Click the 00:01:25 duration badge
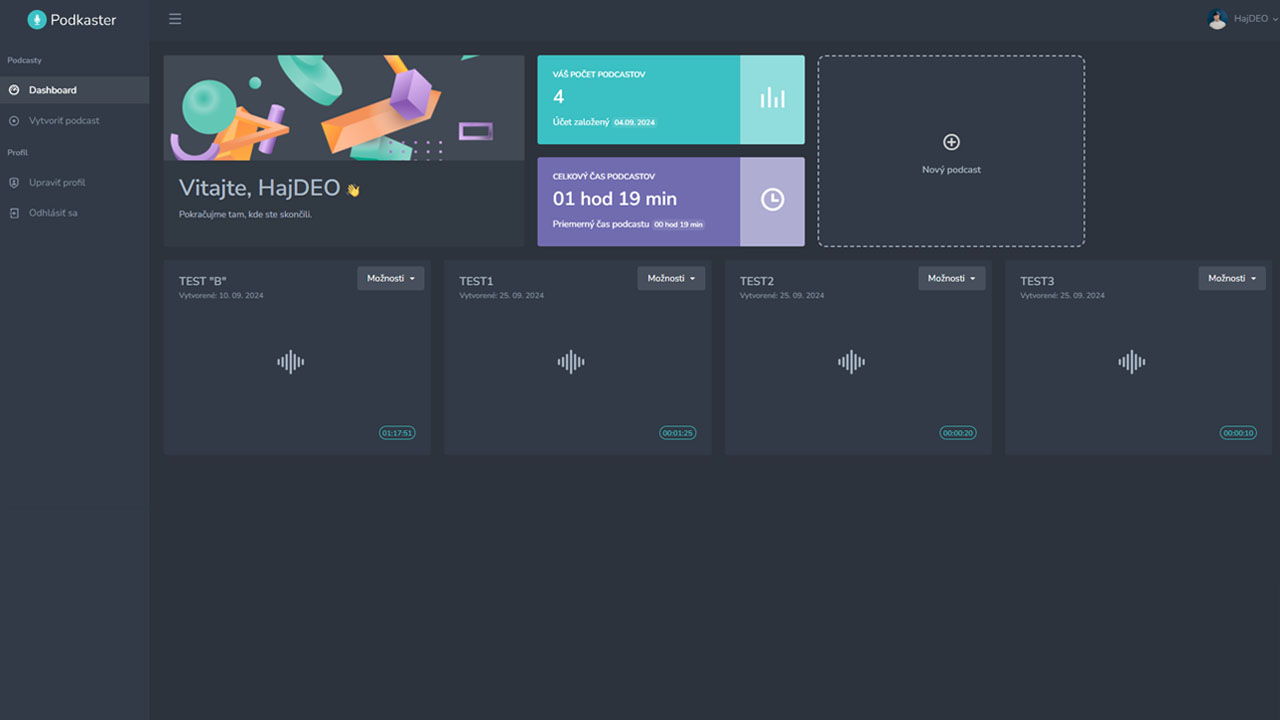This screenshot has height=720, width=1280. (677, 433)
